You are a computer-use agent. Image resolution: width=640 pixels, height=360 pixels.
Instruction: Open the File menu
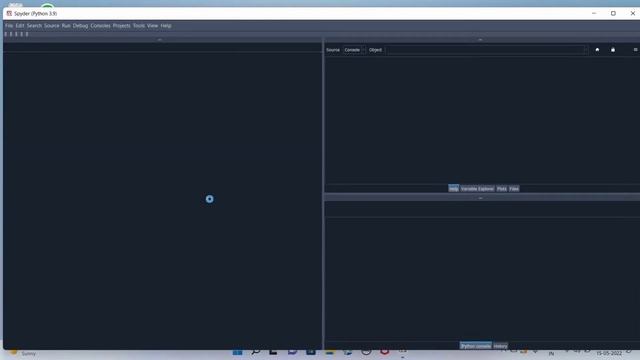pyautogui.click(x=9, y=26)
